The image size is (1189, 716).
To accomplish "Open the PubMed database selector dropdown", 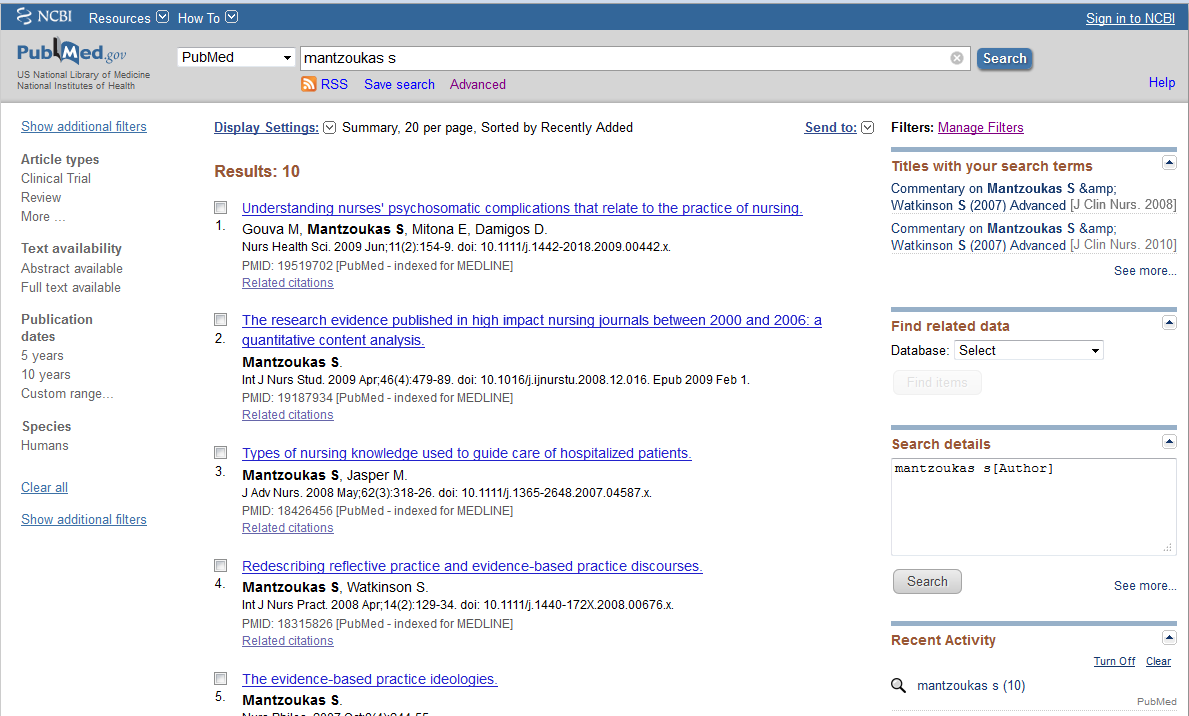I will tap(237, 58).
